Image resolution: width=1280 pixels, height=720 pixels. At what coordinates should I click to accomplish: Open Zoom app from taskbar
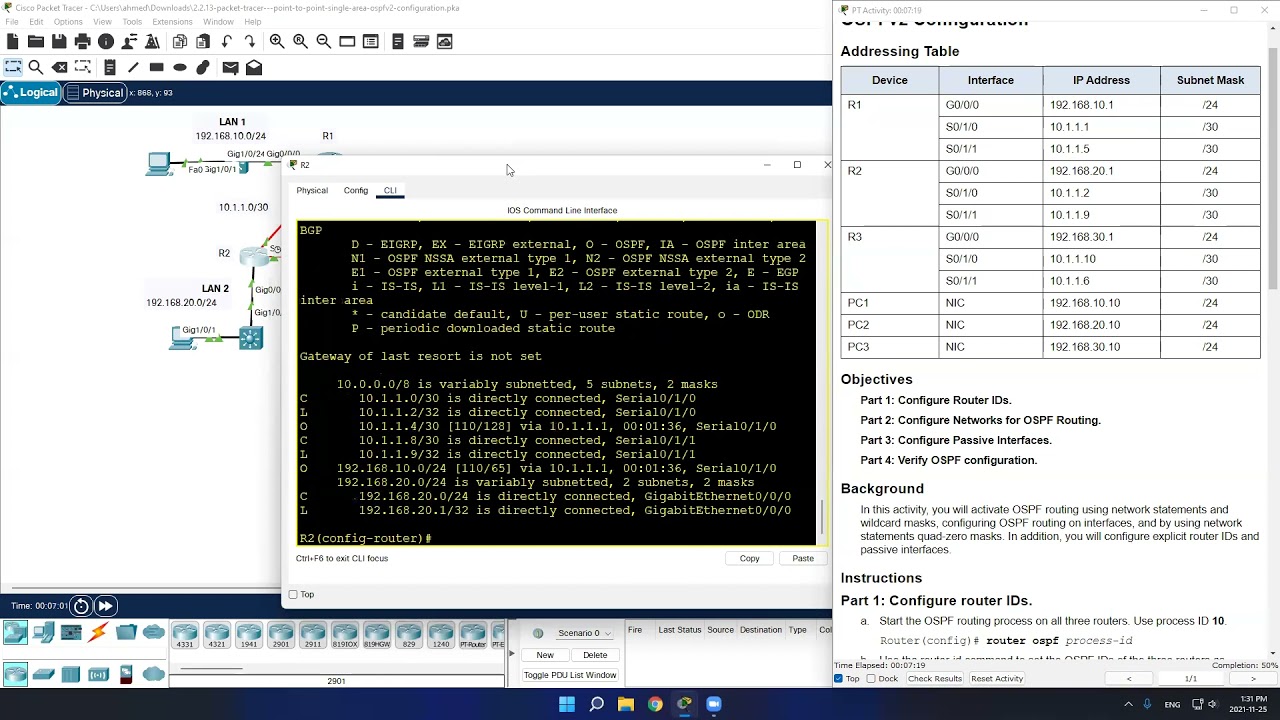[714, 704]
